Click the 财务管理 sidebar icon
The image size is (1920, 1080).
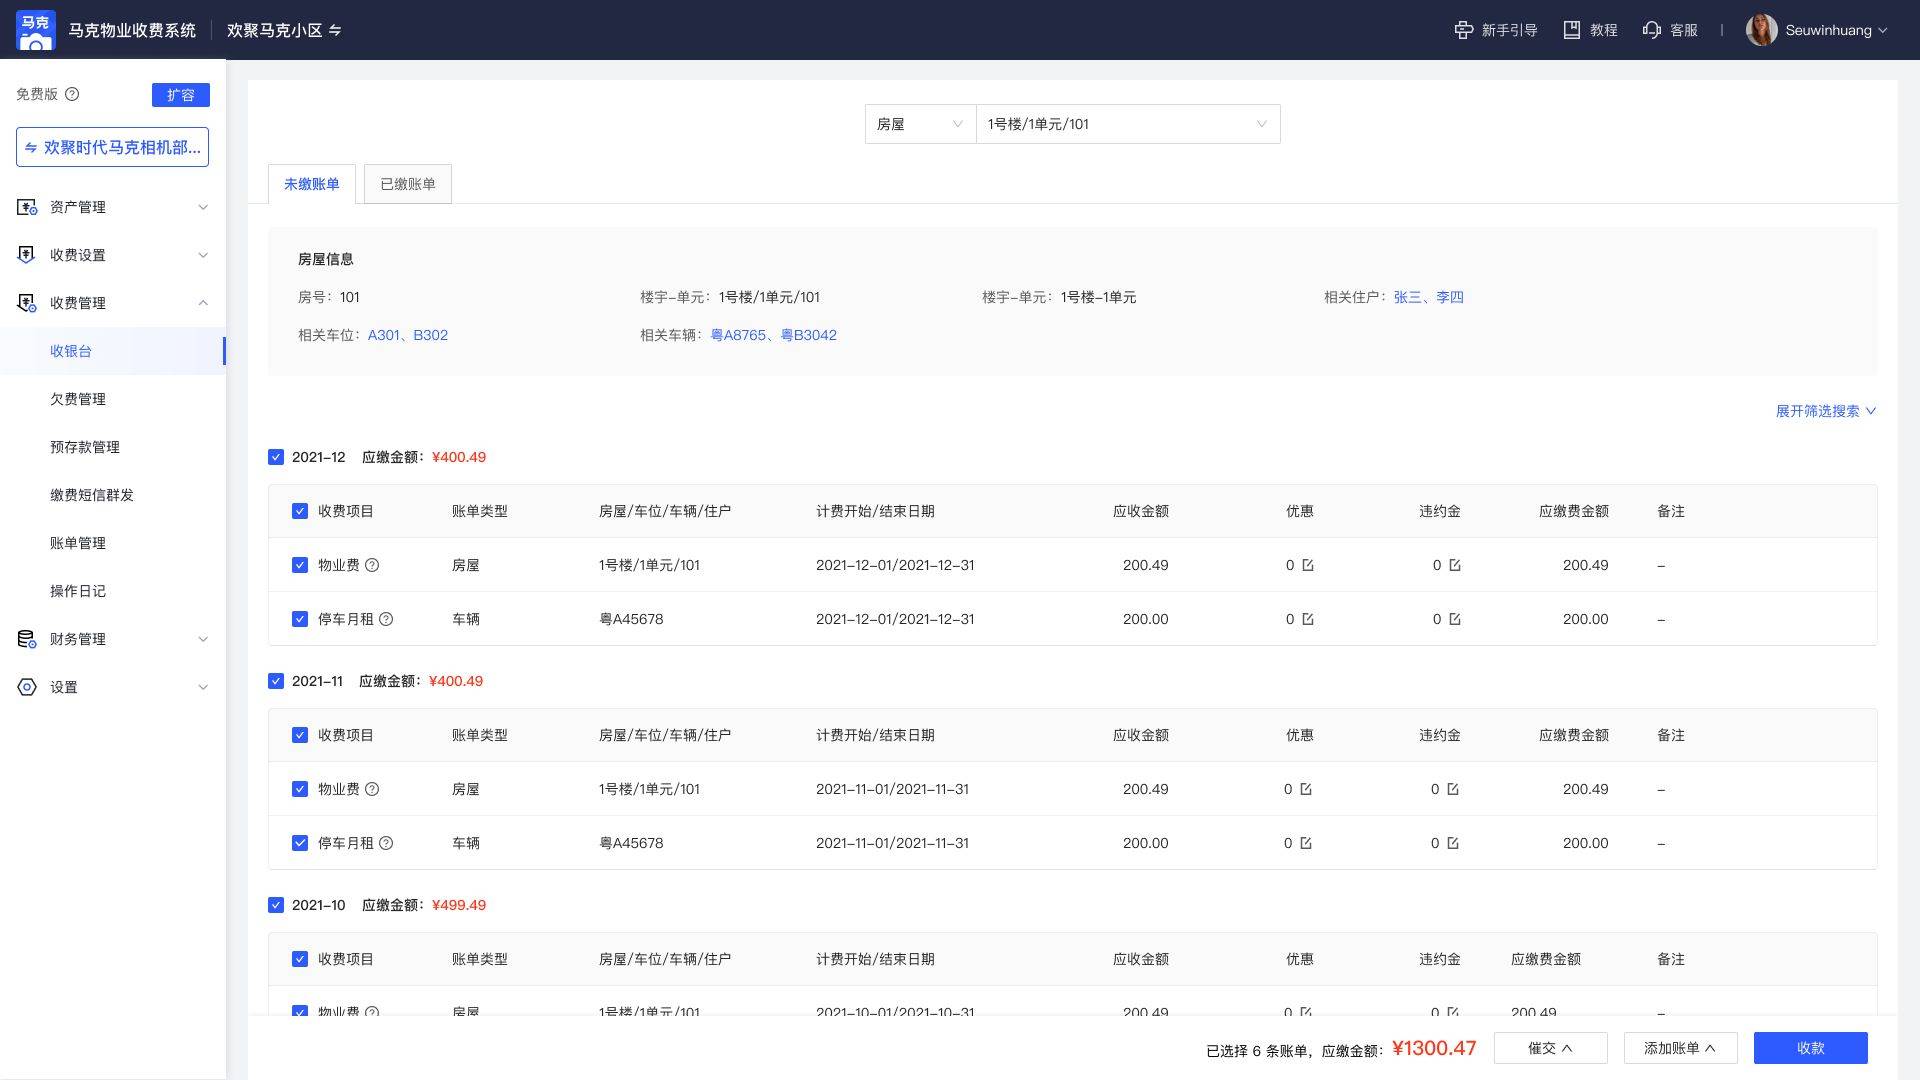pyautogui.click(x=27, y=639)
